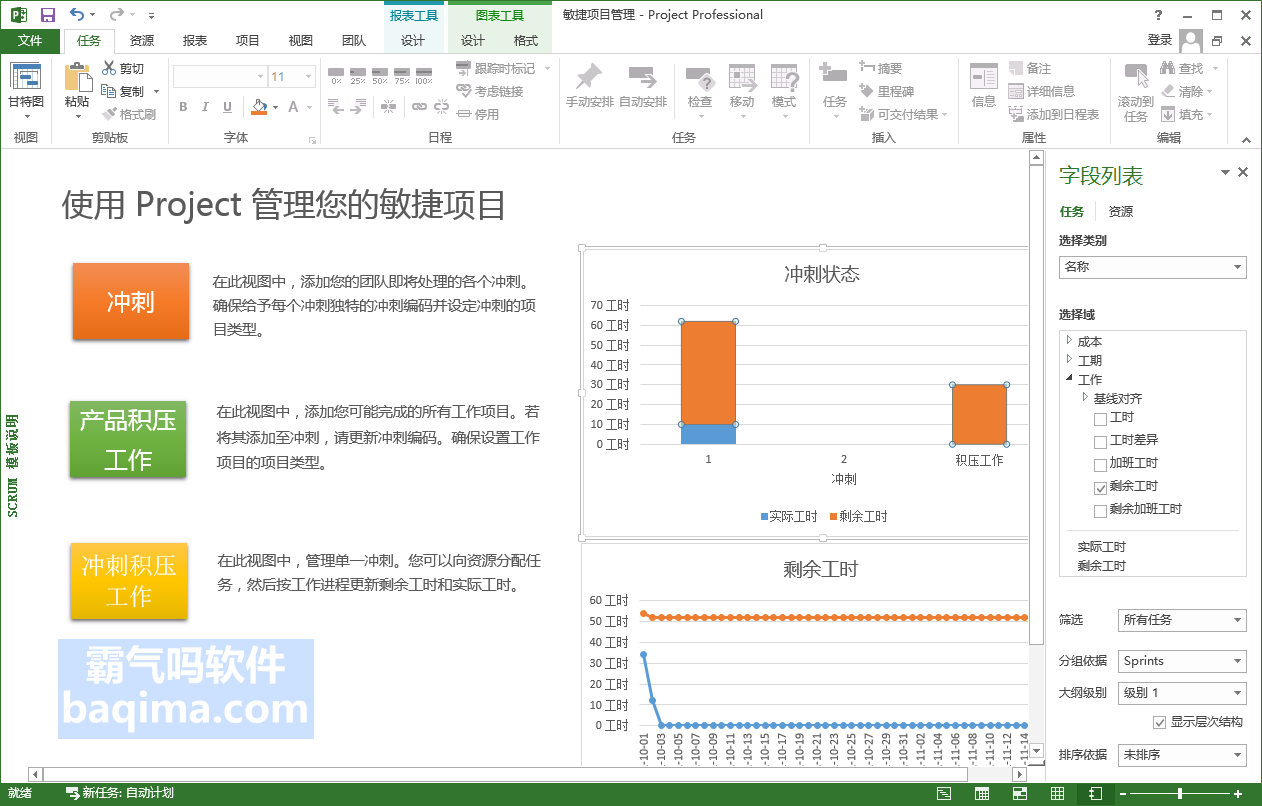Open the 文件 menu tab
Viewport: 1262px width, 806px height.
tap(30, 41)
